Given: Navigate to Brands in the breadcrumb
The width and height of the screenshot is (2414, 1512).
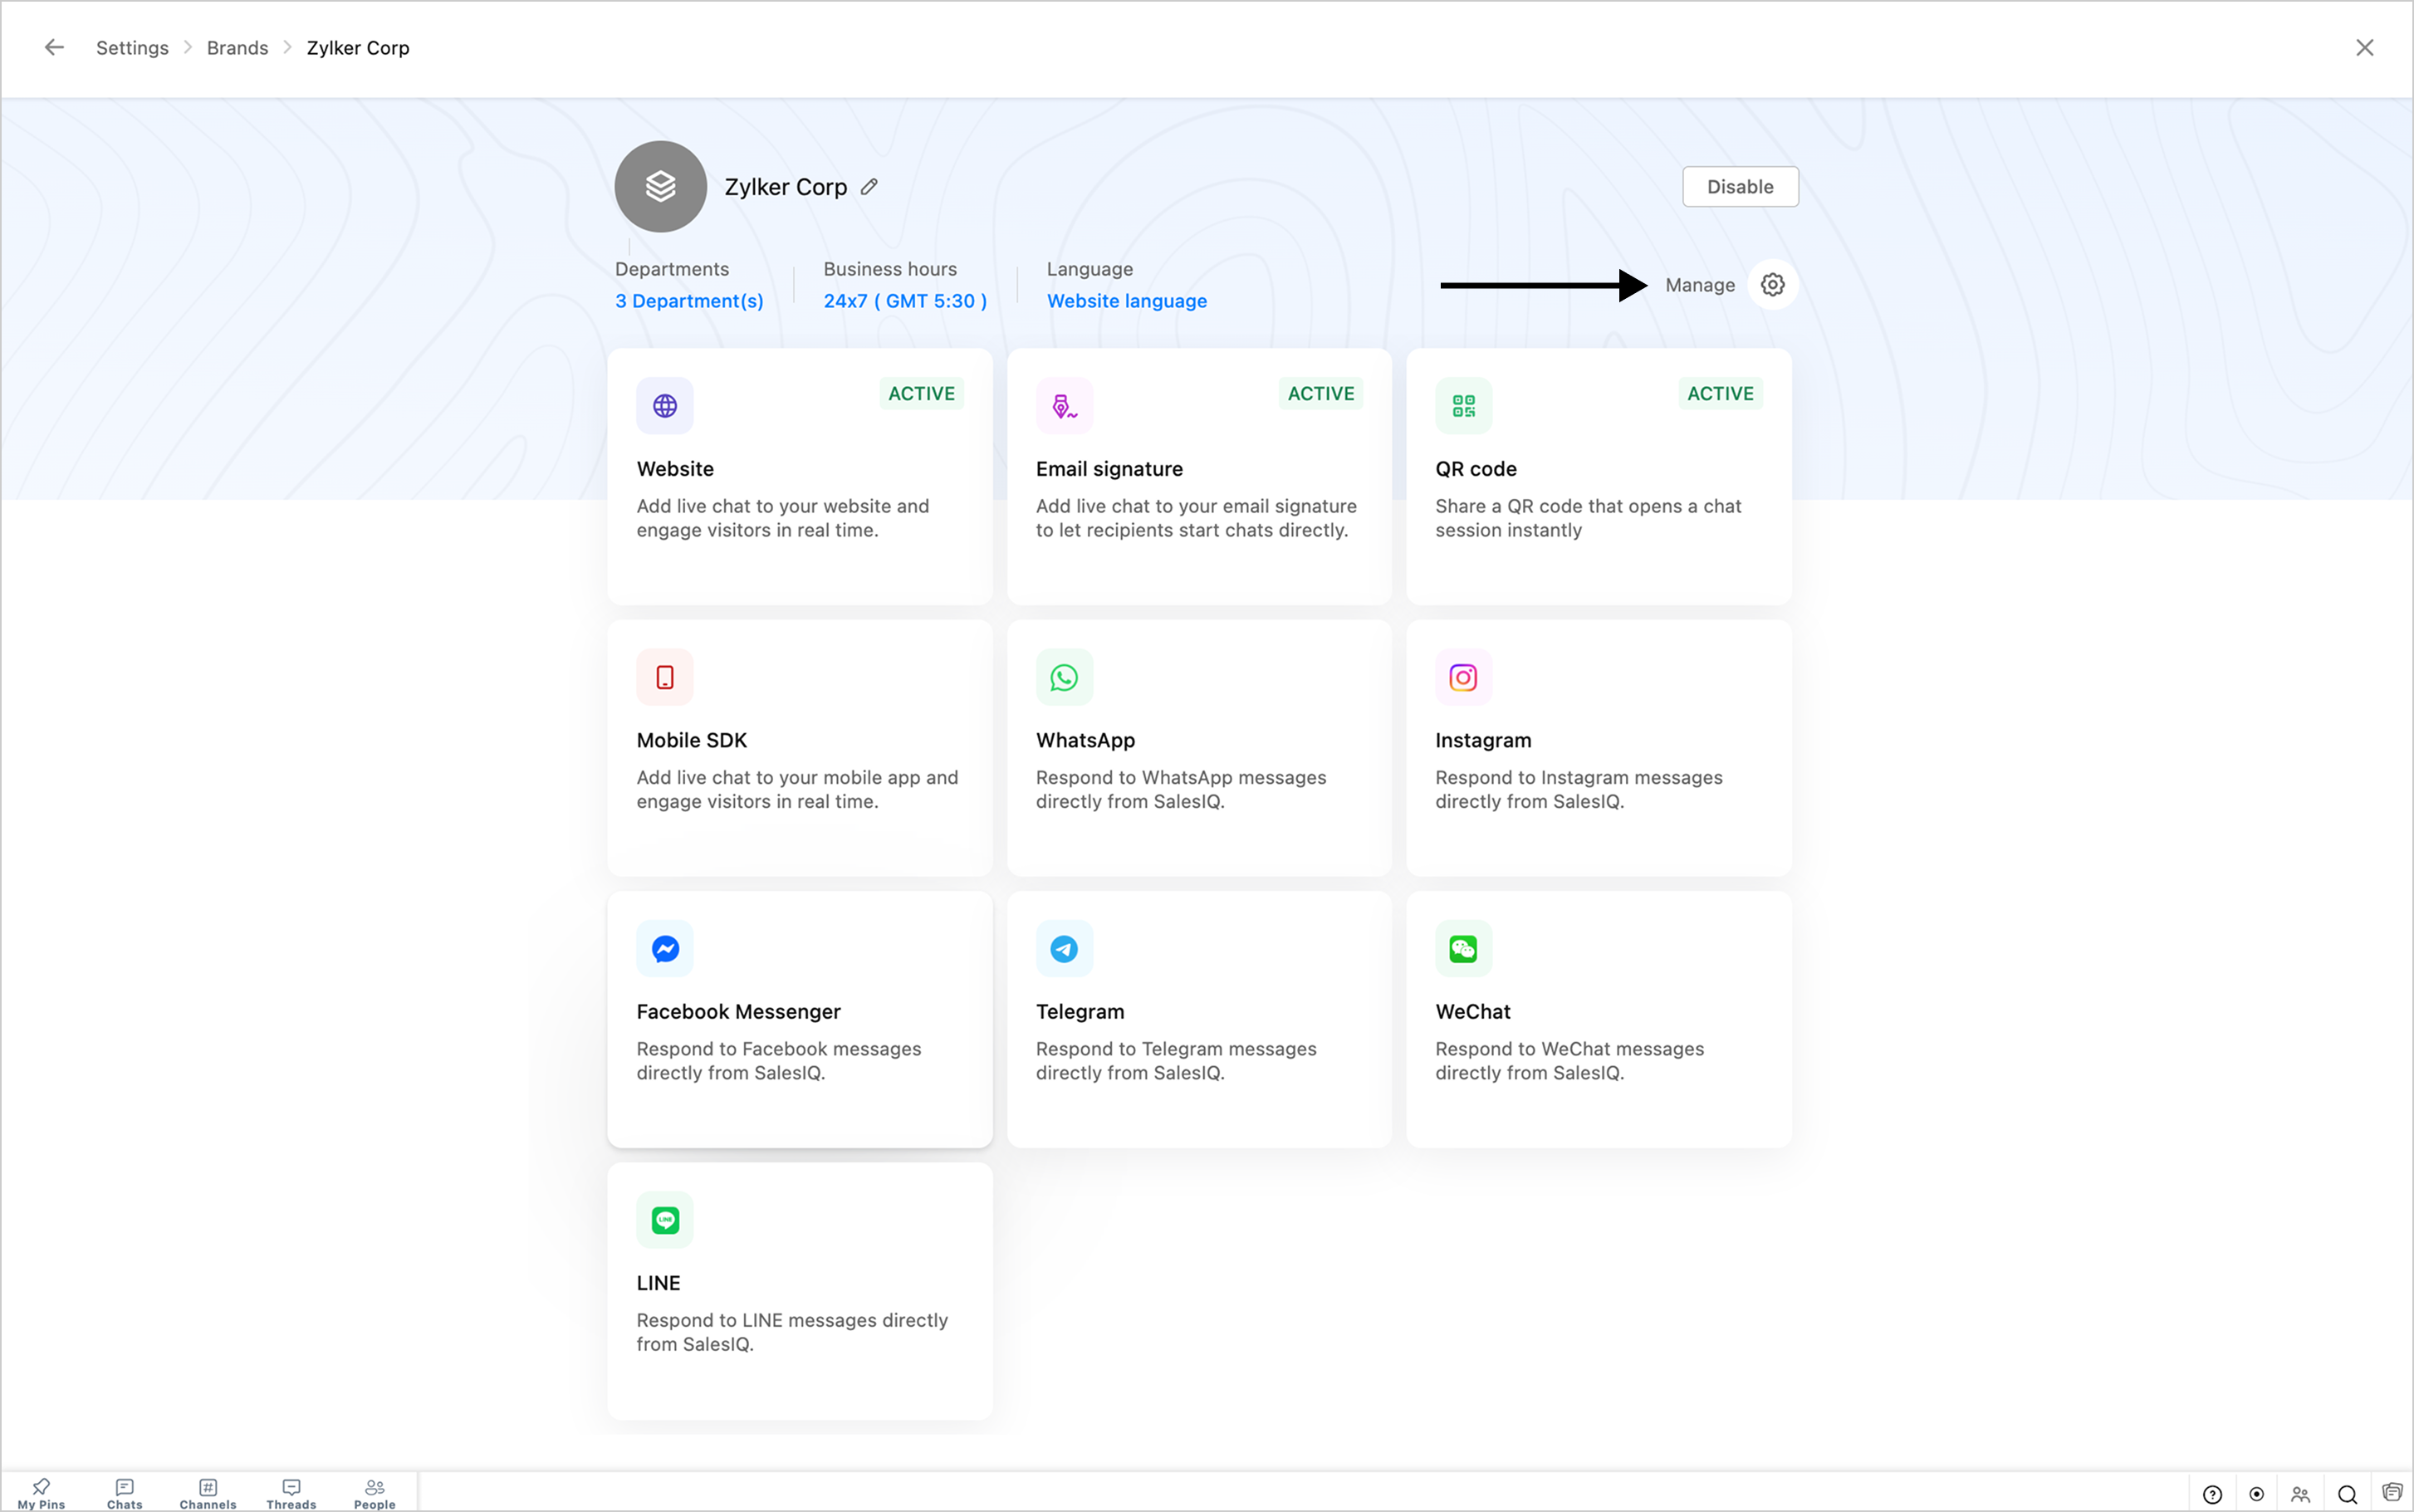Looking at the screenshot, I should click(237, 47).
